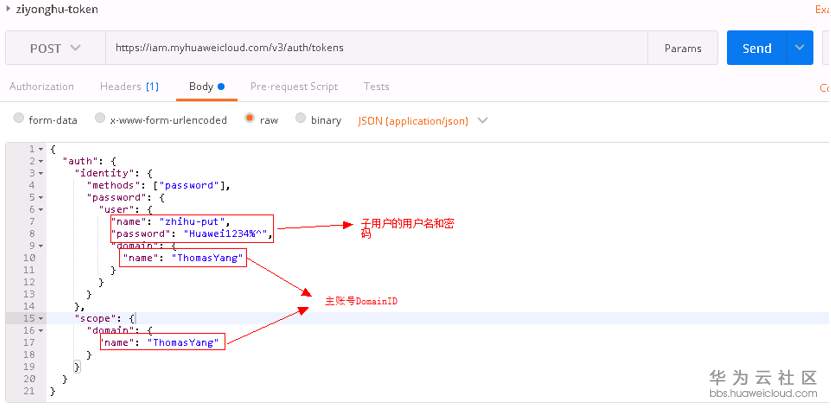Send the request
Viewport: 831px width, 408px height.
(x=756, y=48)
